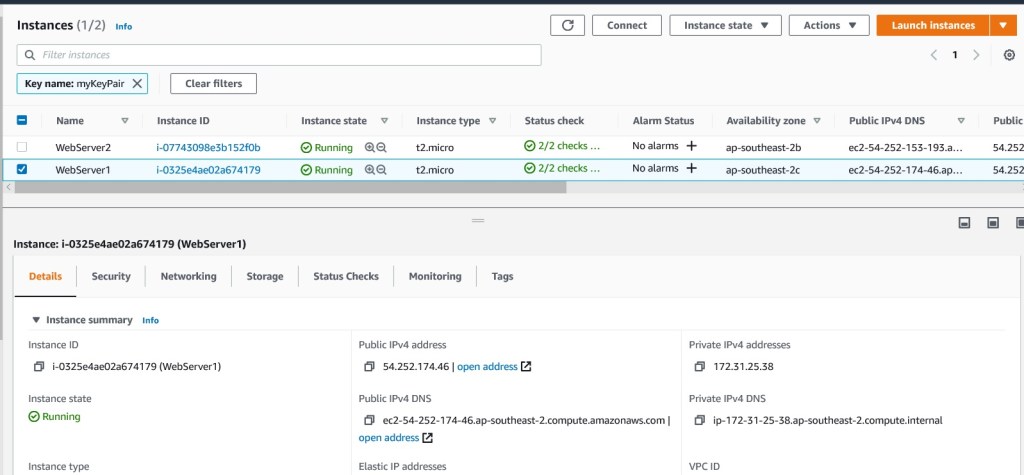Check the WebServer2 row checkbox
The height and width of the screenshot is (475, 1024).
22,147
